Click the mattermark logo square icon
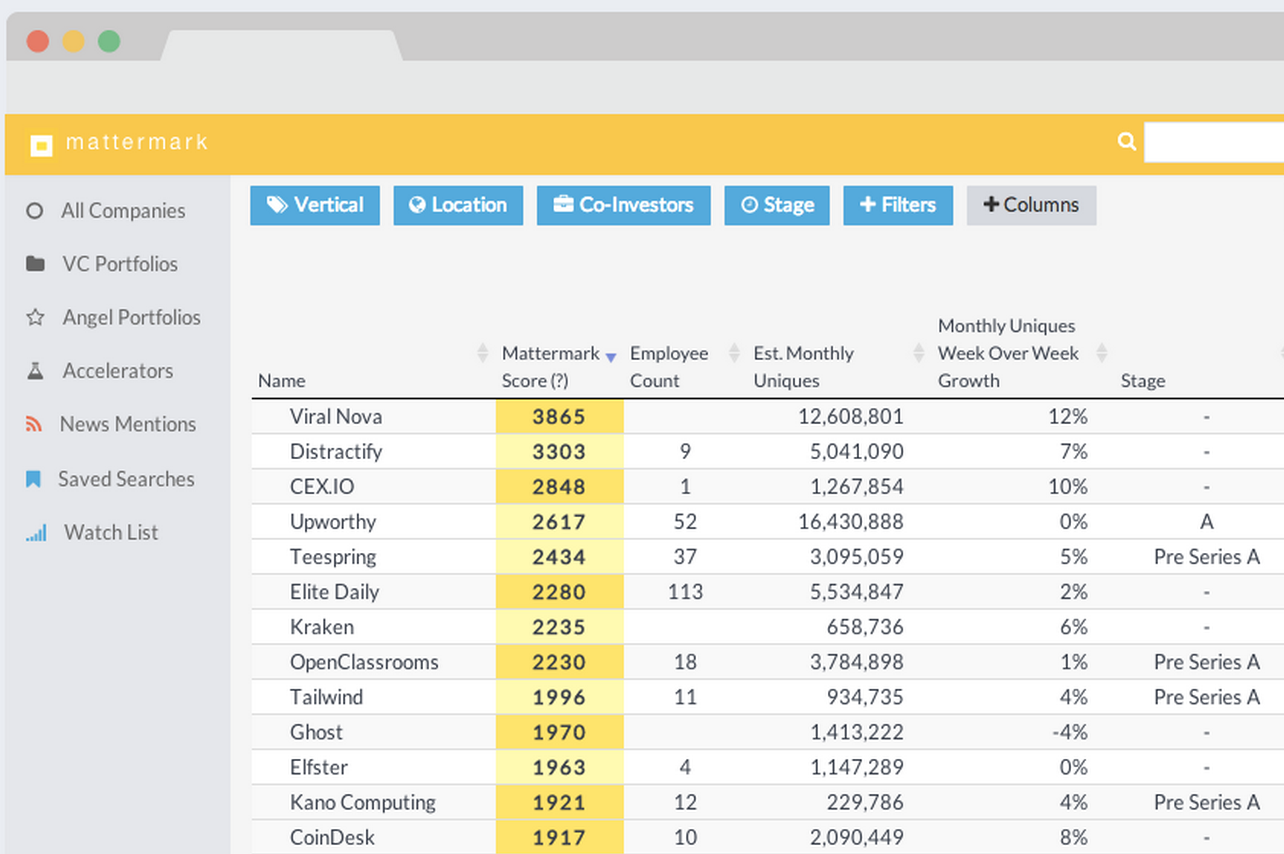 (41, 145)
